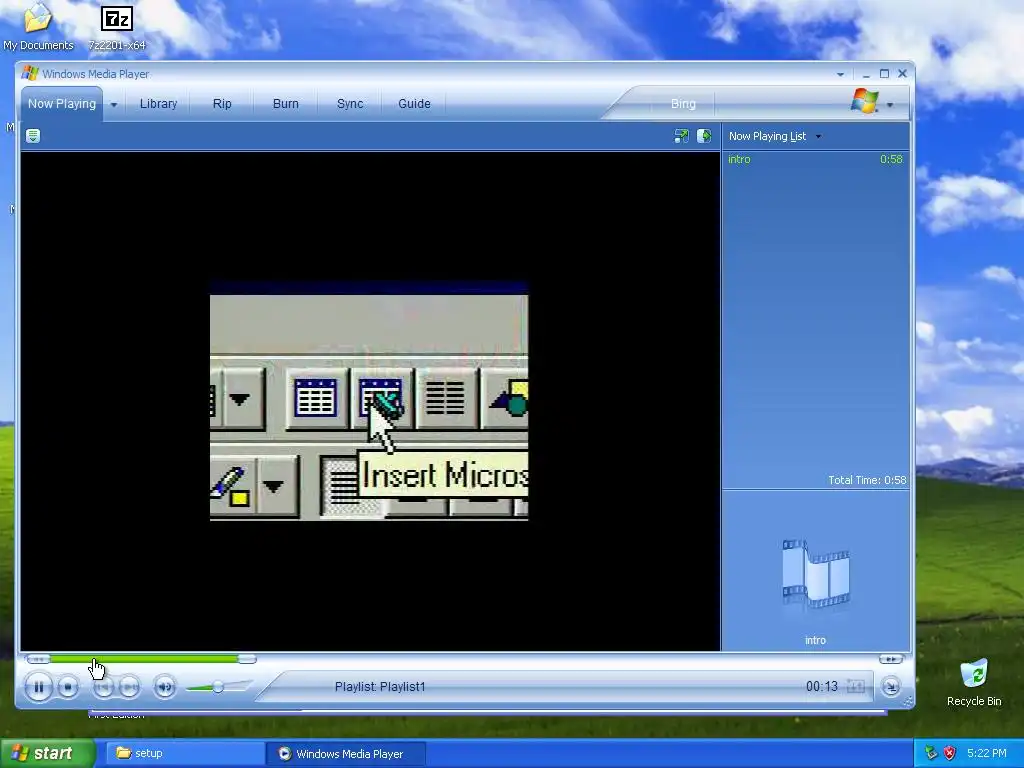This screenshot has height=768, width=1024.
Task: Stop playback with the Stop button
Action: (x=67, y=687)
